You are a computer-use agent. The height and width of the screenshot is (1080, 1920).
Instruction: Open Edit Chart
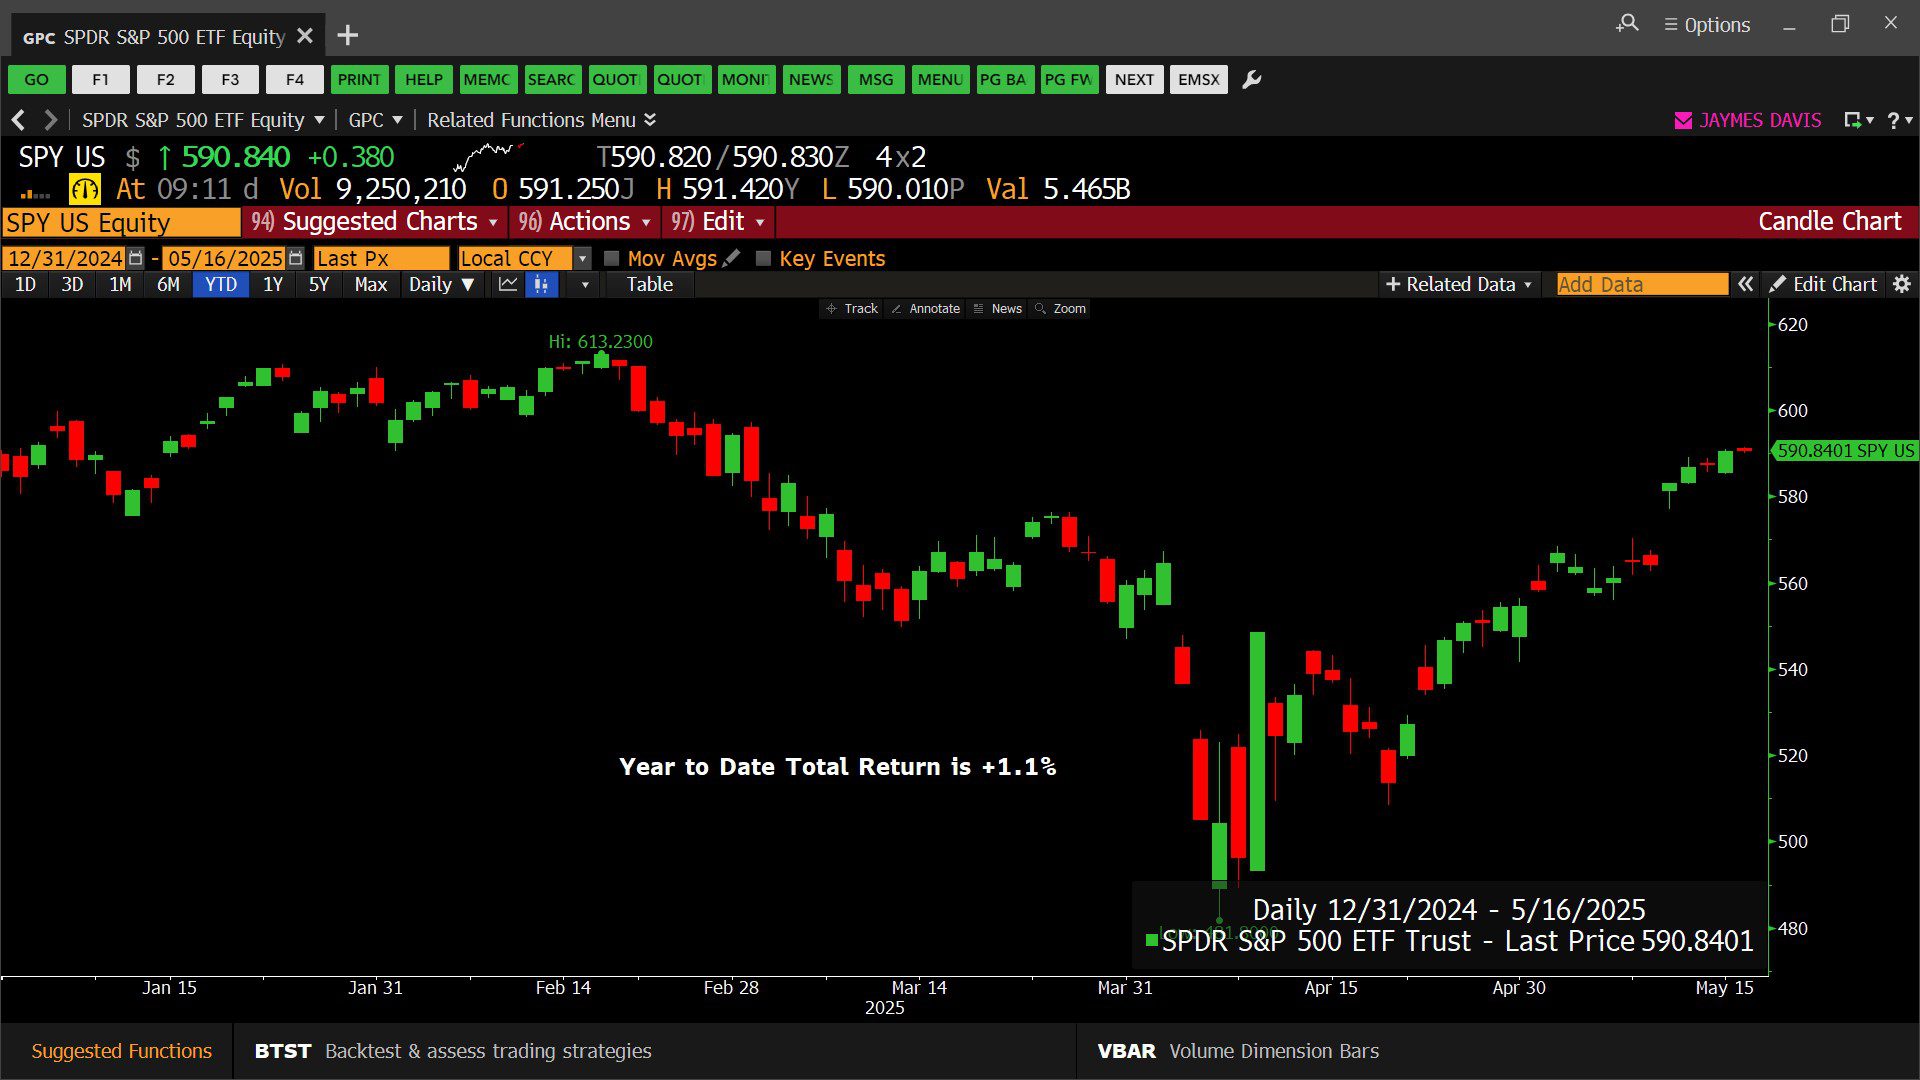[x=1824, y=284]
